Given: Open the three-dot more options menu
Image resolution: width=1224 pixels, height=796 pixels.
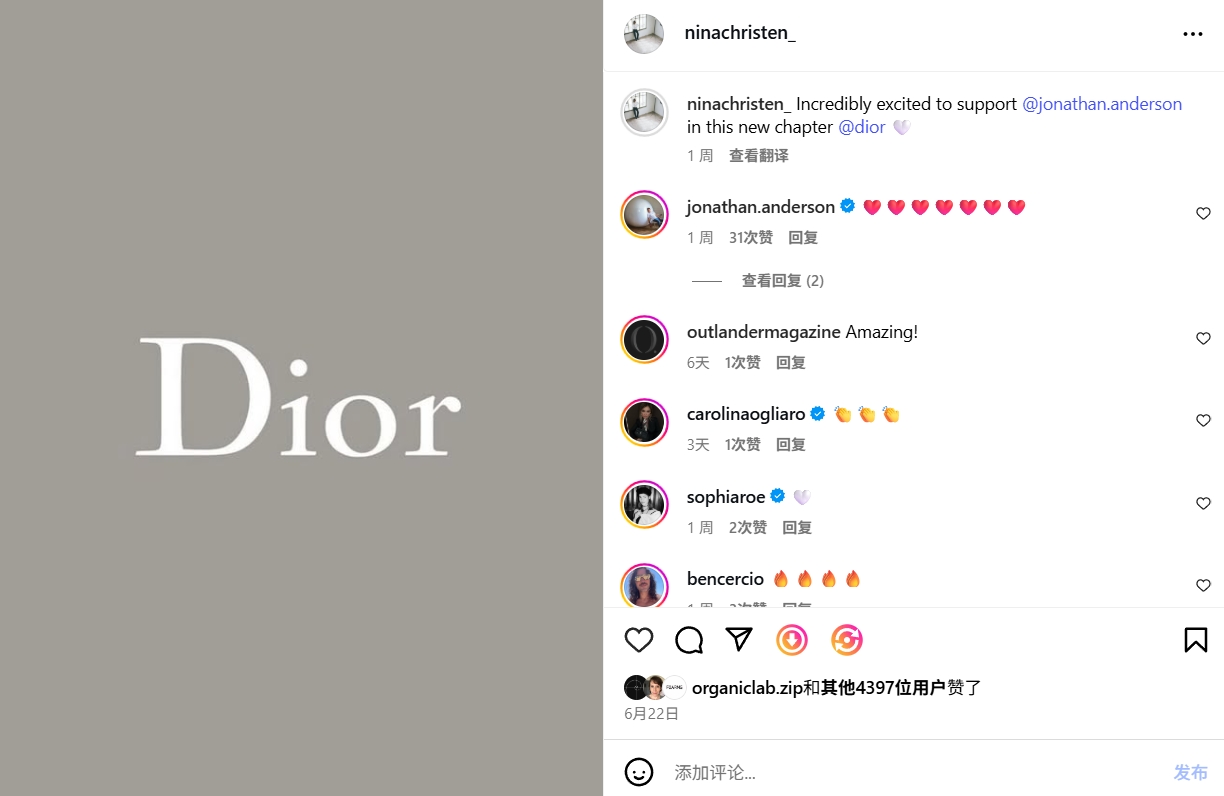Looking at the screenshot, I should (1193, 34).
